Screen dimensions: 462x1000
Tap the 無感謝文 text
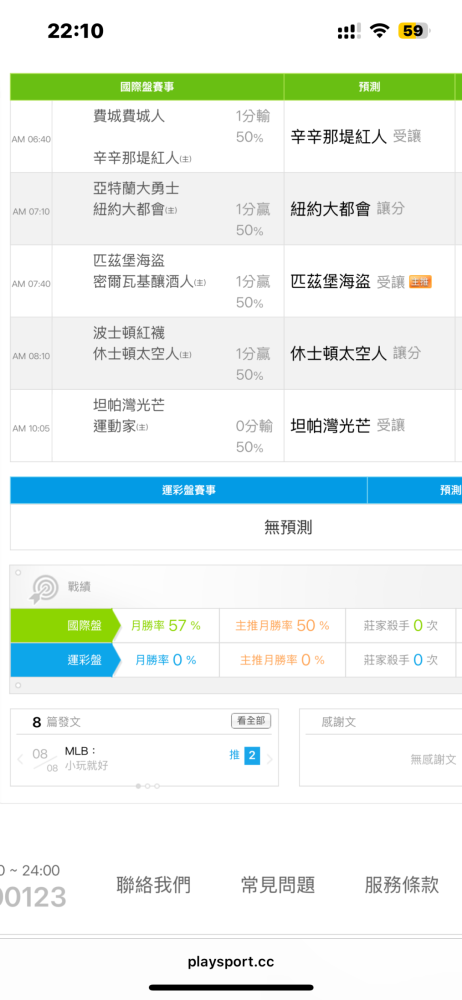pos(433,759)
